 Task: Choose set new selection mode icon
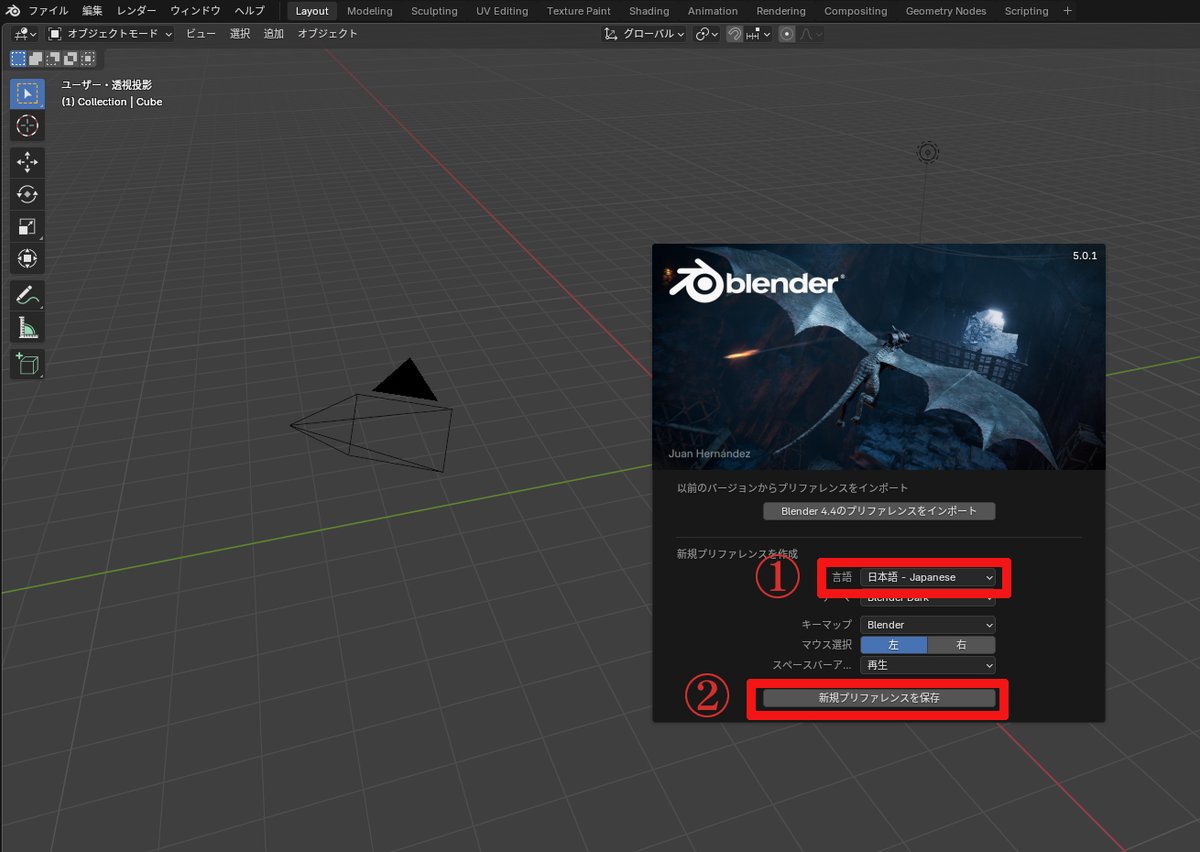coord(19,59)
